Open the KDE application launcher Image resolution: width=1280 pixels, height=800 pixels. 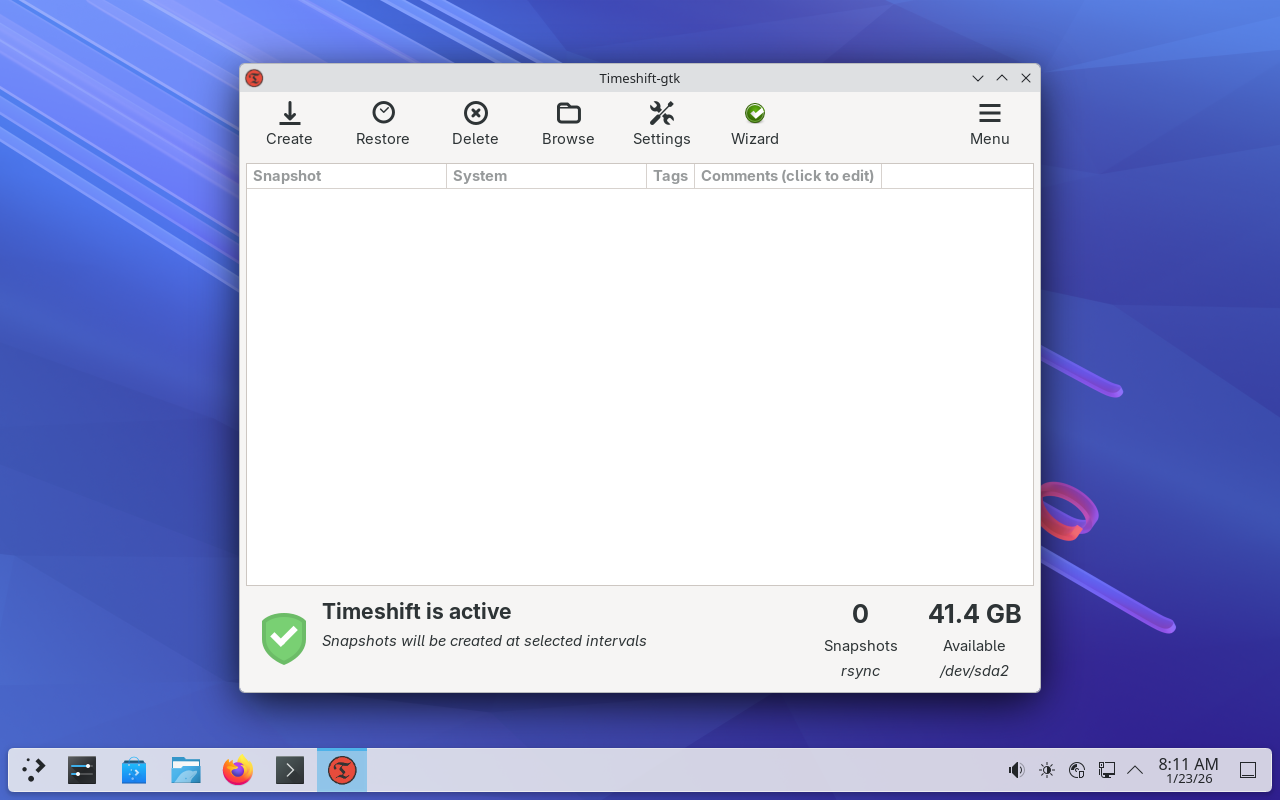(x=34, y=770)
